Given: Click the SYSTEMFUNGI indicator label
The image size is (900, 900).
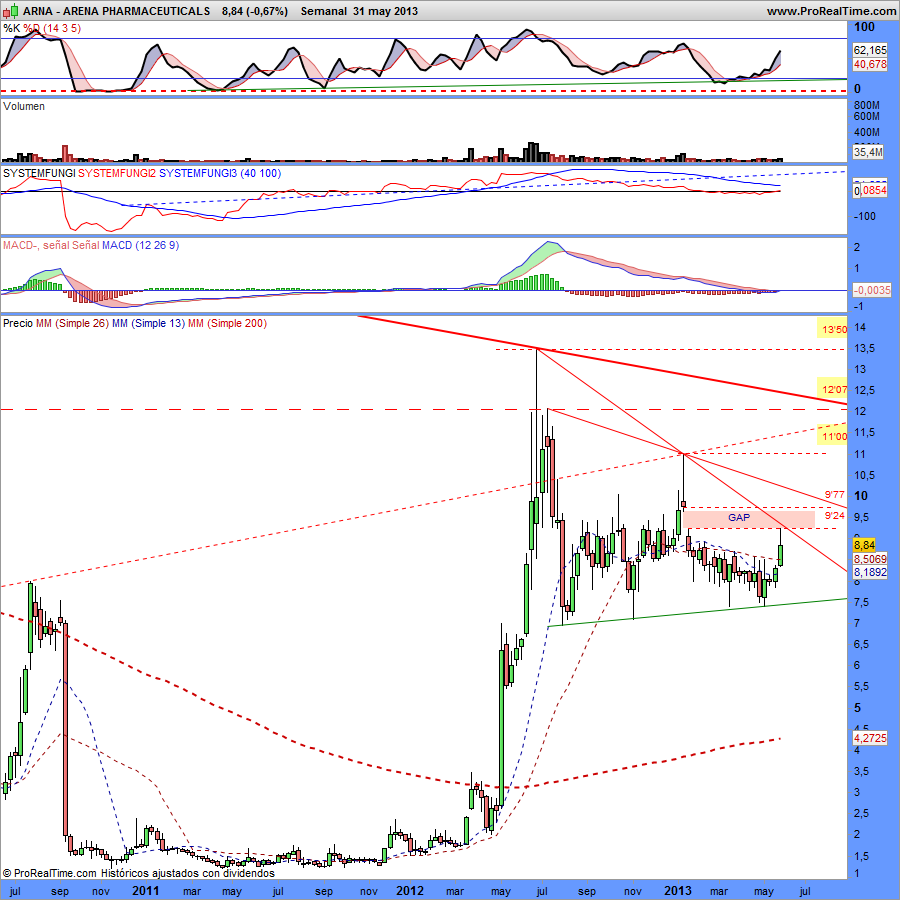Looking at the screenshot, I should pyautogui.click(x=39, y=173).
